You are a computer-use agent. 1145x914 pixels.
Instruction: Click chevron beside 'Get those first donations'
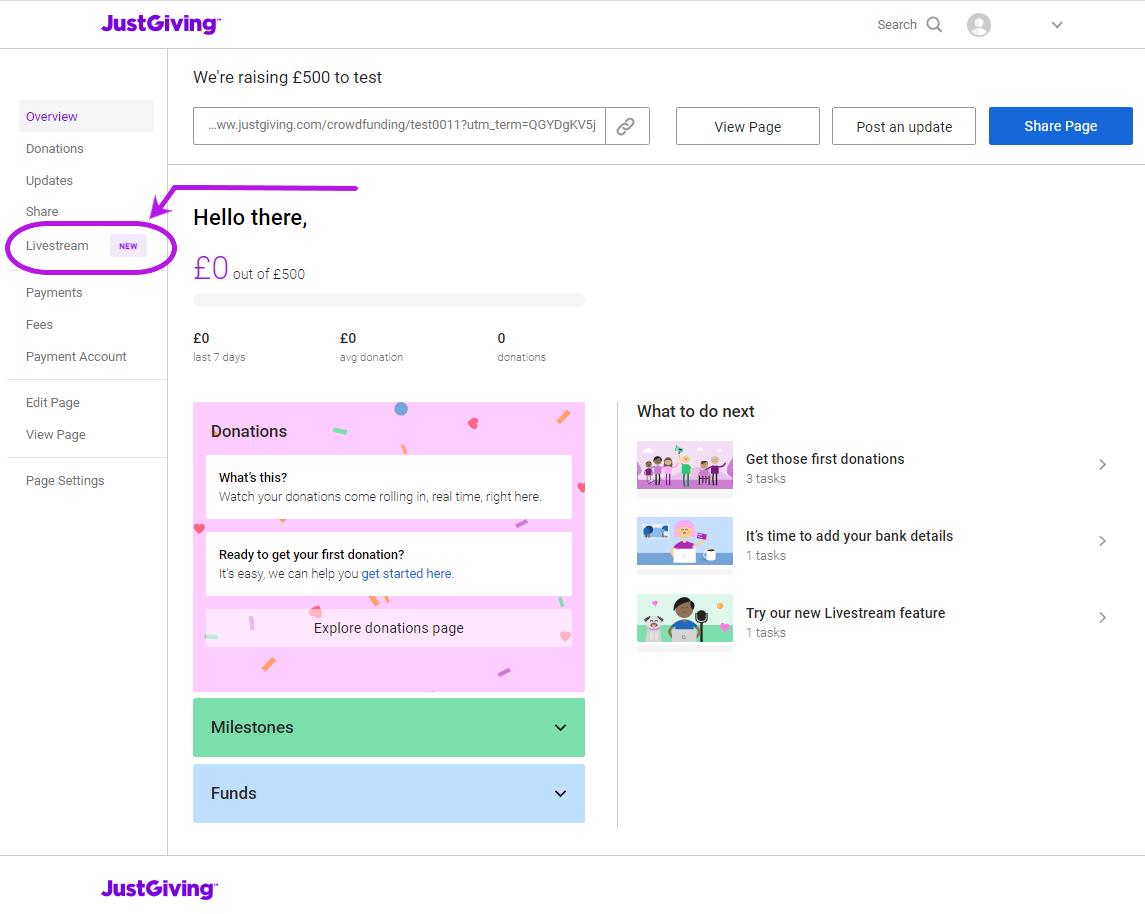pos(1103,465)
